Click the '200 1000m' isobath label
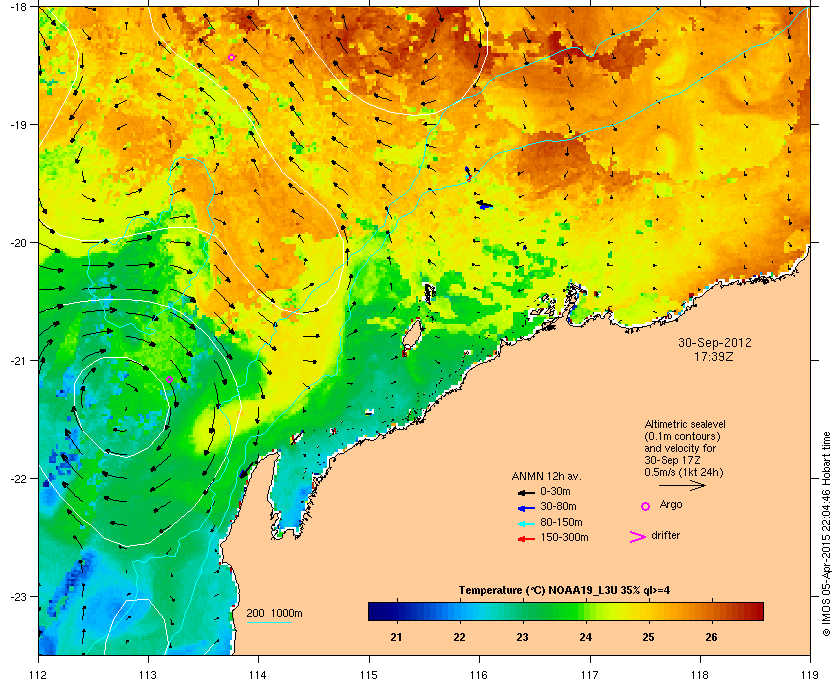This screenshot has width=840, height=680. pyautogui.click(x=274, y=613)
